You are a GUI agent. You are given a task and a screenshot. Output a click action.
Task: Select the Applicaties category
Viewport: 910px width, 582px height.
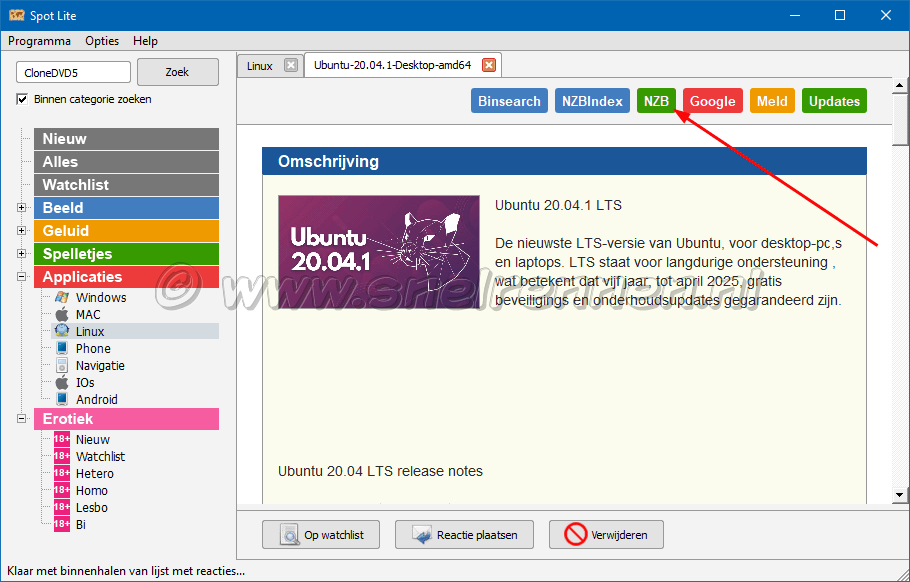tap(127, 277)
